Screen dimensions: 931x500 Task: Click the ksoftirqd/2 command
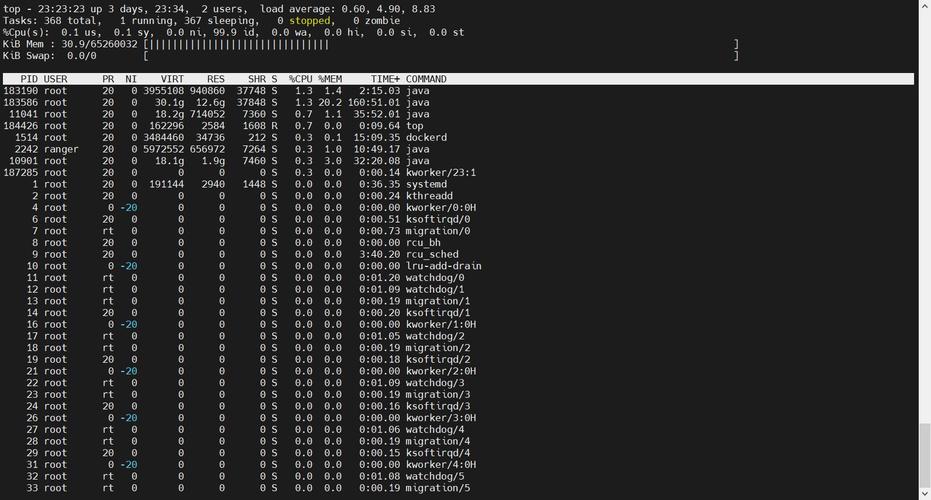point(438,359)
